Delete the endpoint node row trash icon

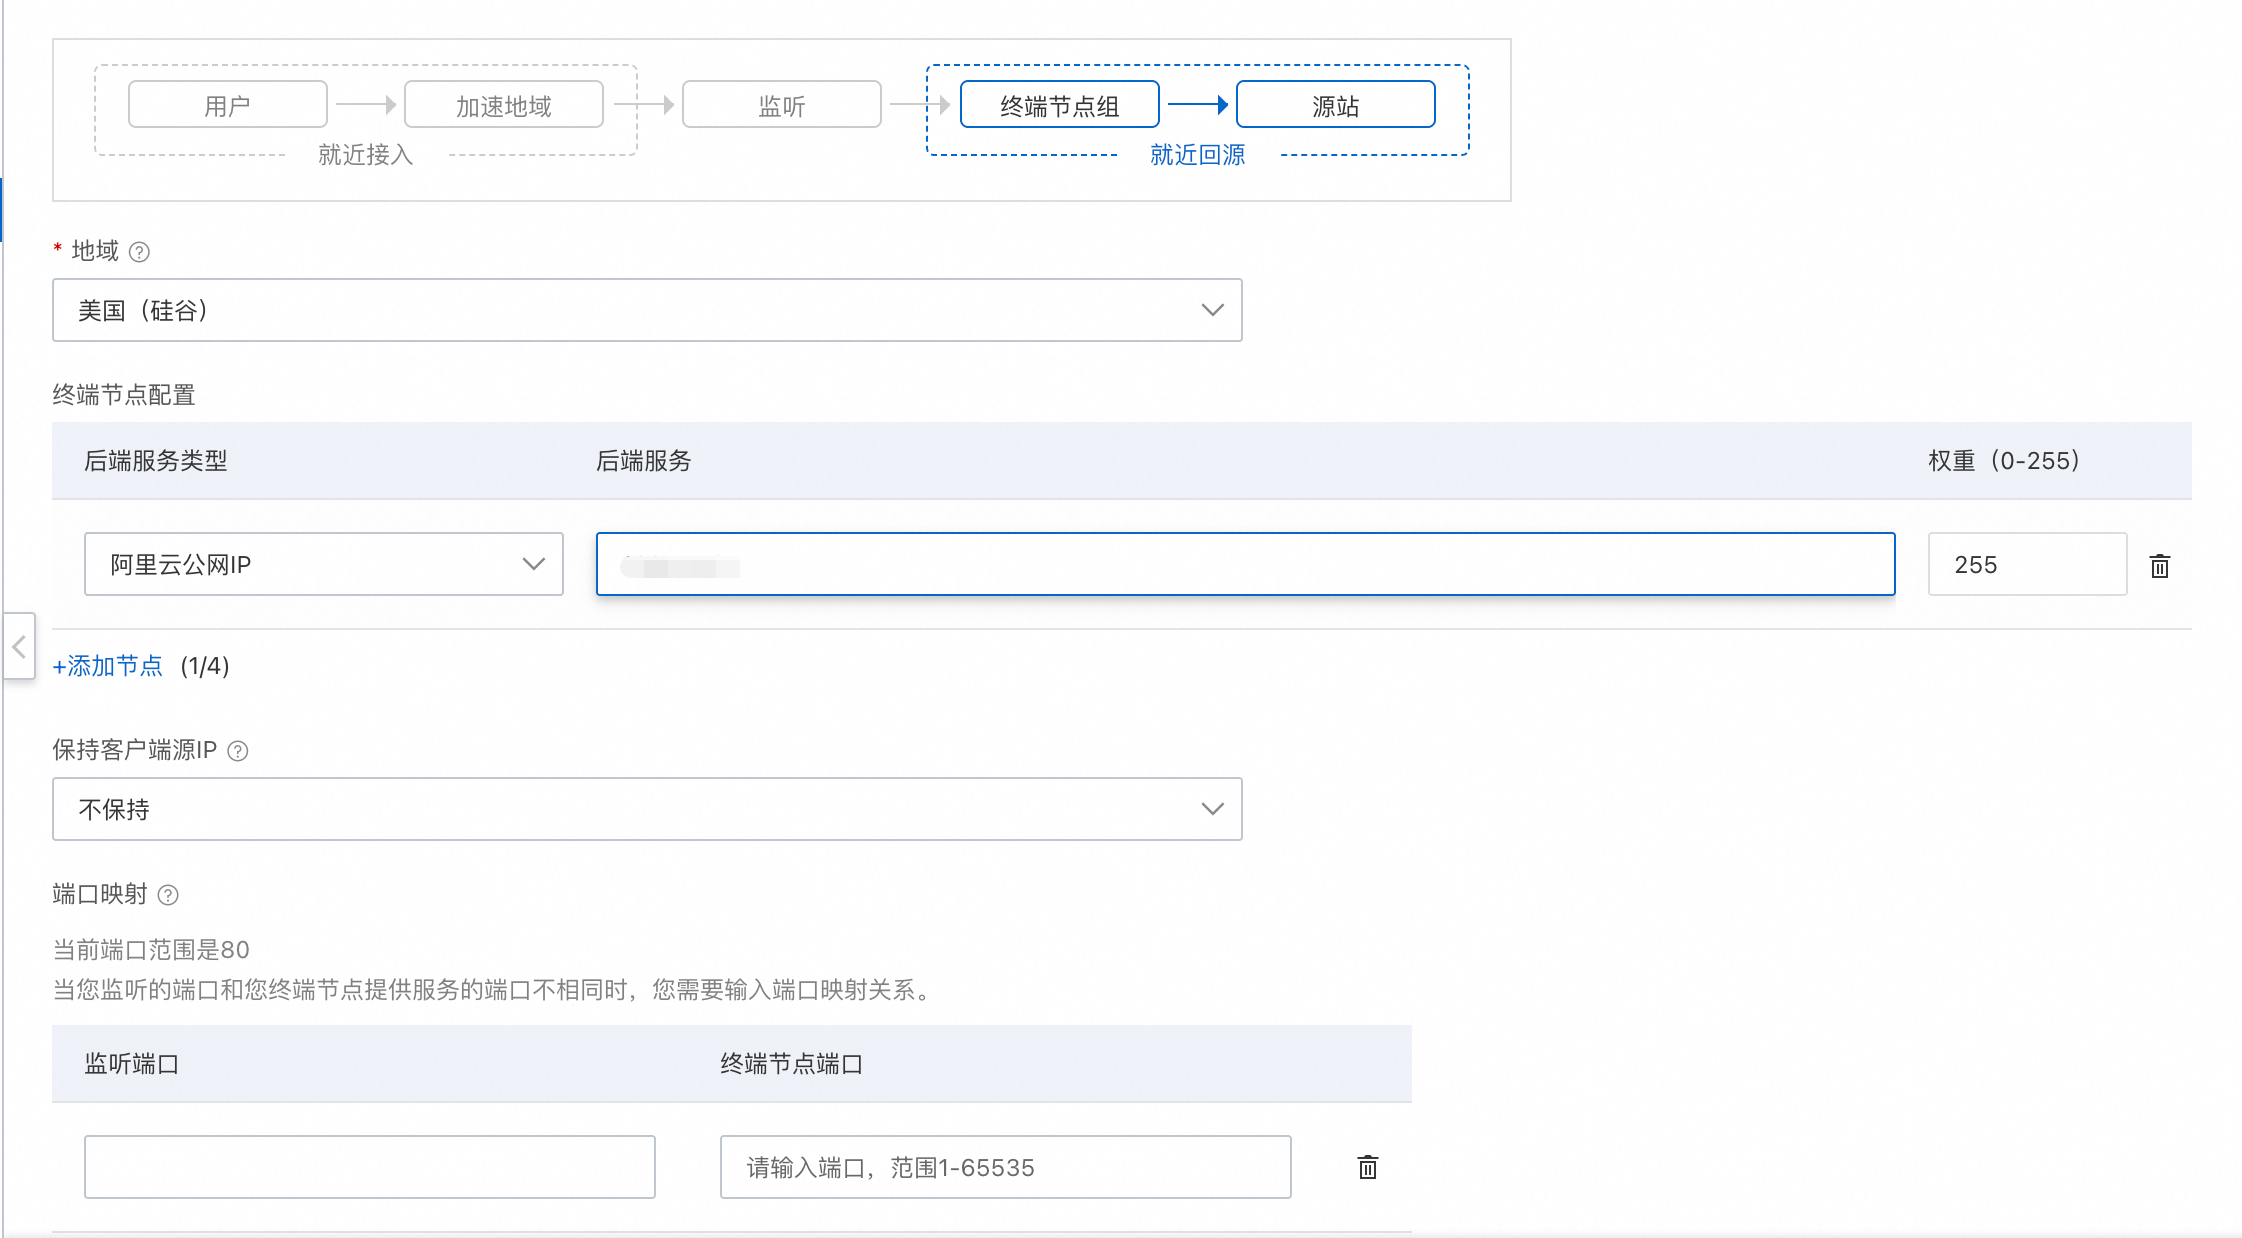[2159, 566]
